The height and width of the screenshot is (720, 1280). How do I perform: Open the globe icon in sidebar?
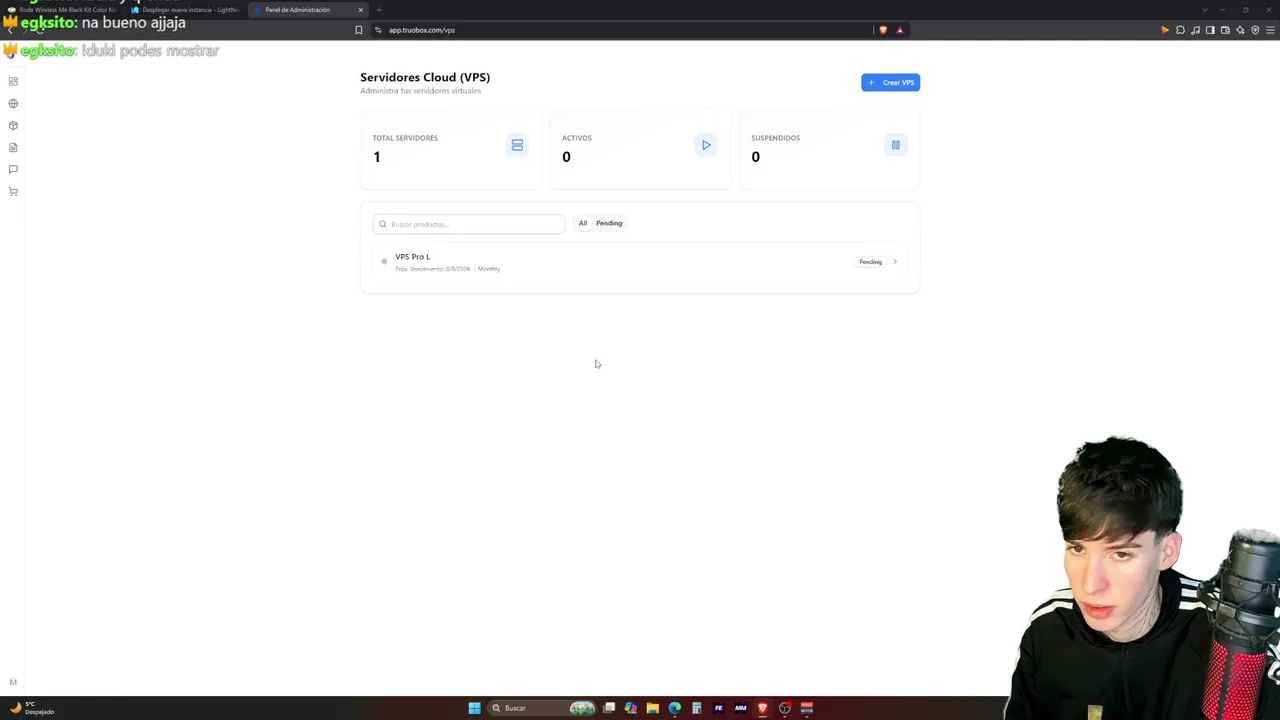click(x=13, y=103)
